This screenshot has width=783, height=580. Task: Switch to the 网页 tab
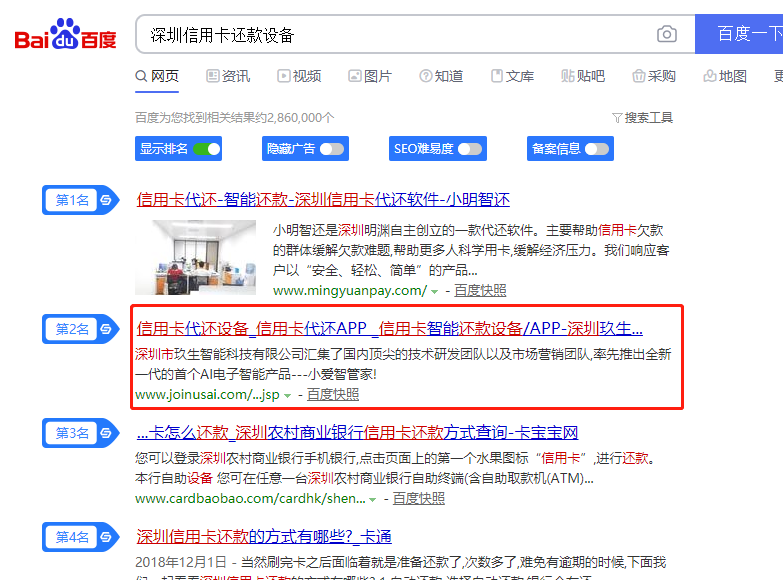click(157, 76)
